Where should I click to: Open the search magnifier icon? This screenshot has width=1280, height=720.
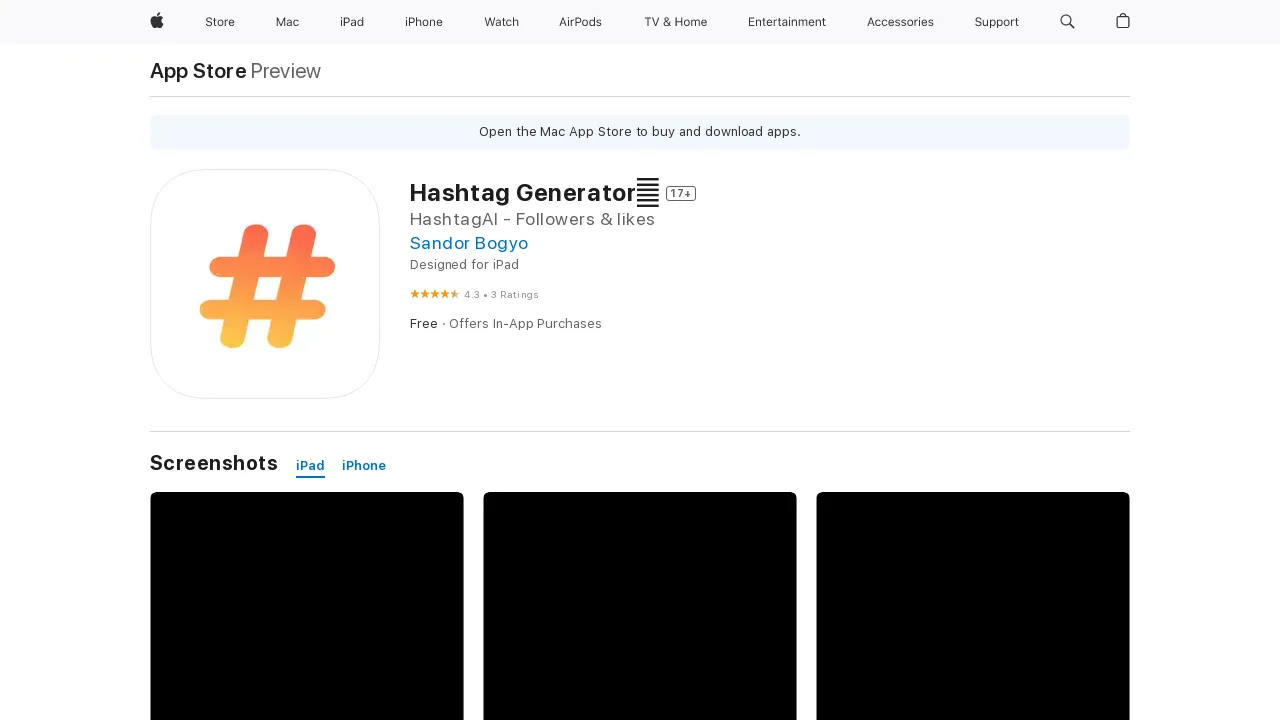pyautogui.click(x=1067, y=21)
